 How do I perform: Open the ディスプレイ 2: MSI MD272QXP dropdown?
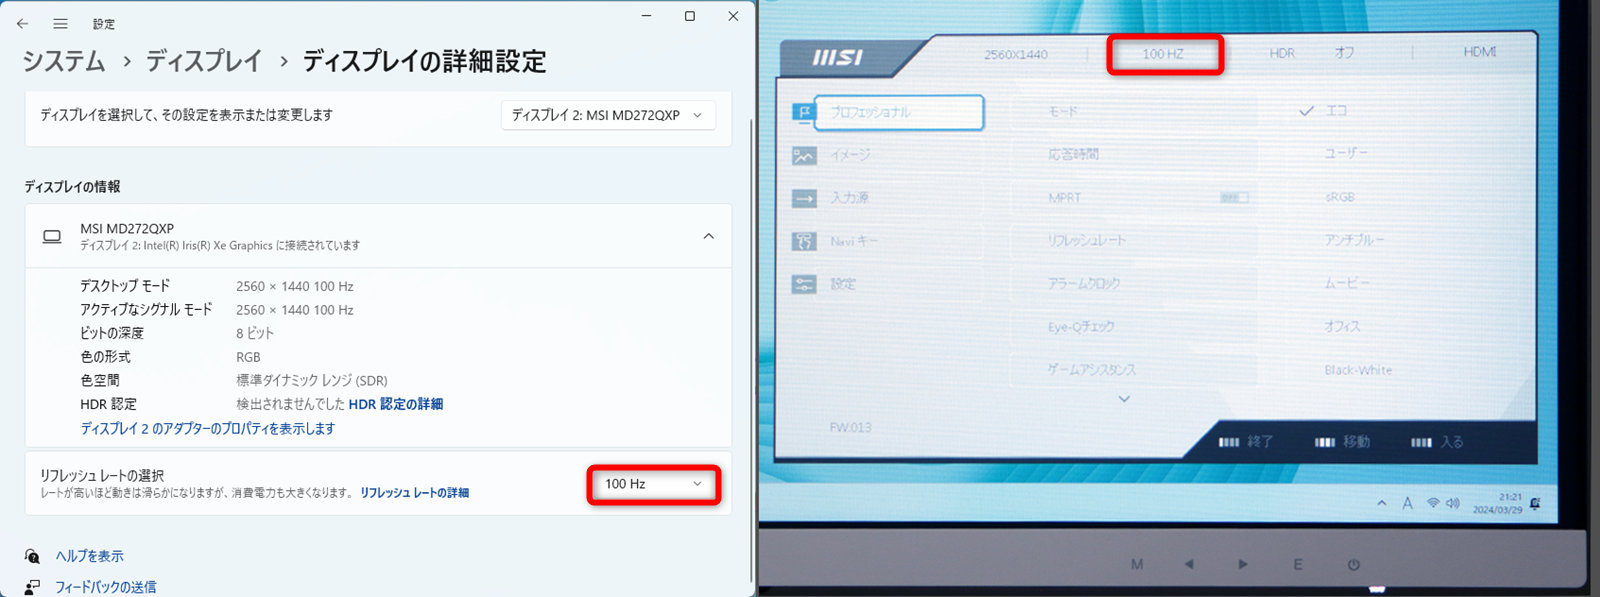[608, 115]
